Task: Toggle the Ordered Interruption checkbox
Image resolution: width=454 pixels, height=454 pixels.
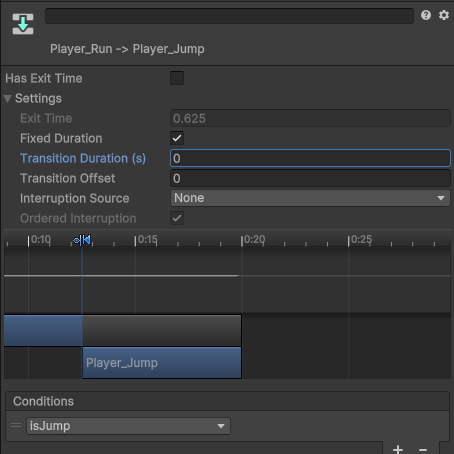Action: click(177, 218)
